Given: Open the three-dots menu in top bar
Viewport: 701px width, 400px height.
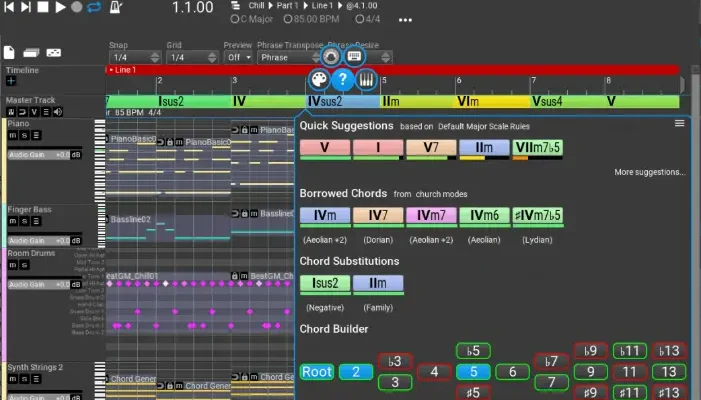Looking at the screenshot, I should pos(405,19).
